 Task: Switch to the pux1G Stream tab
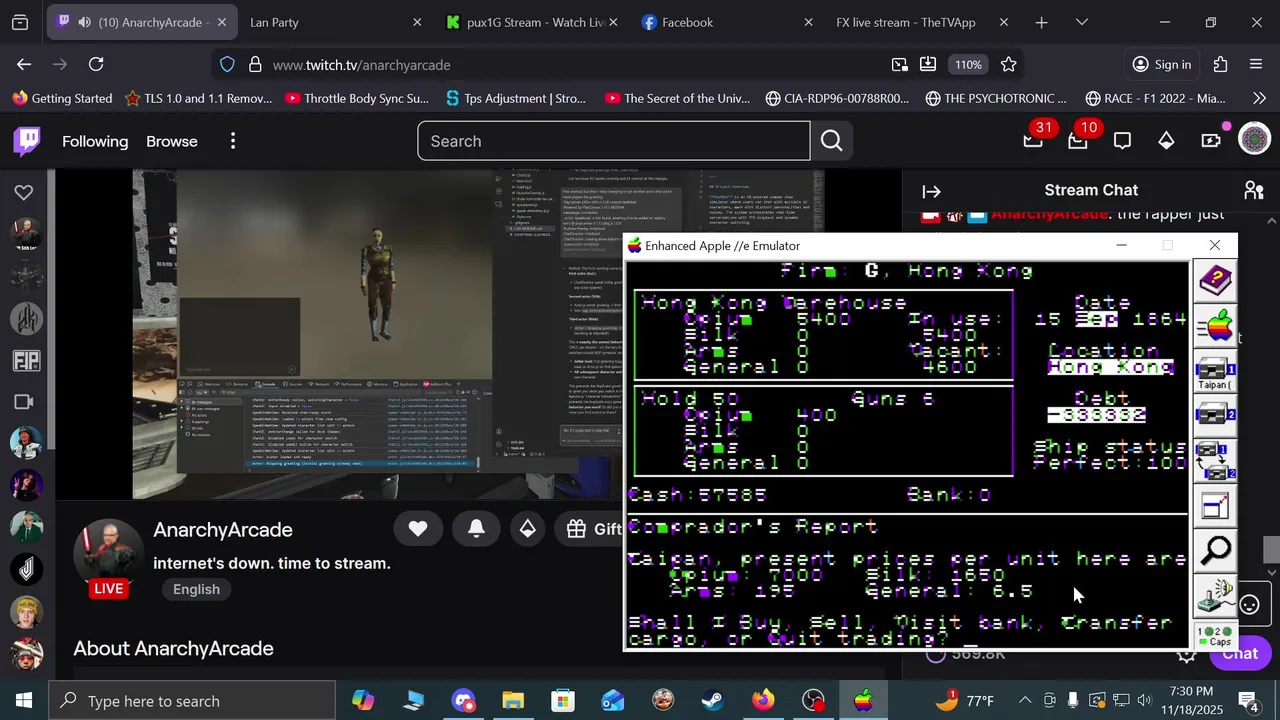tap(532, 22)
